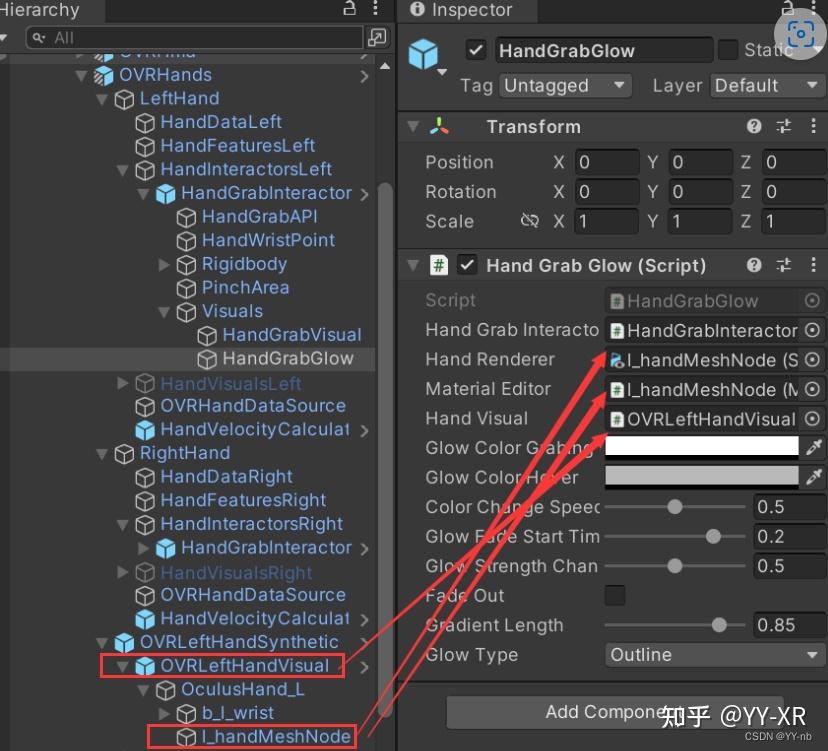Open prefab arrow for OVRLeftHandVisual row
This screenshot has height=751, width=828.
point(364,667)
